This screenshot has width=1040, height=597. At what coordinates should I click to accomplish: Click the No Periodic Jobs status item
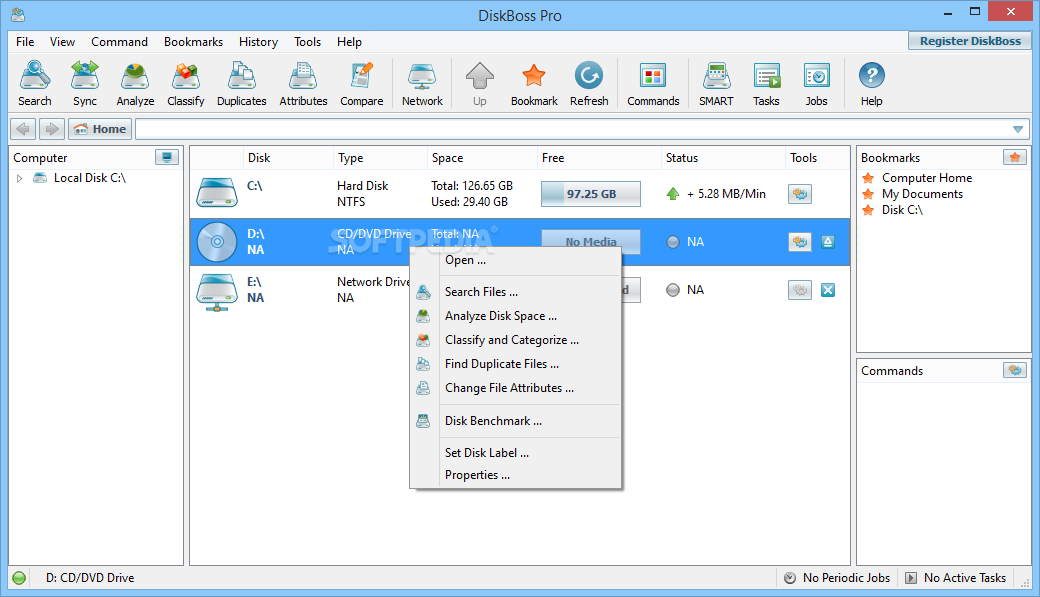837,578
